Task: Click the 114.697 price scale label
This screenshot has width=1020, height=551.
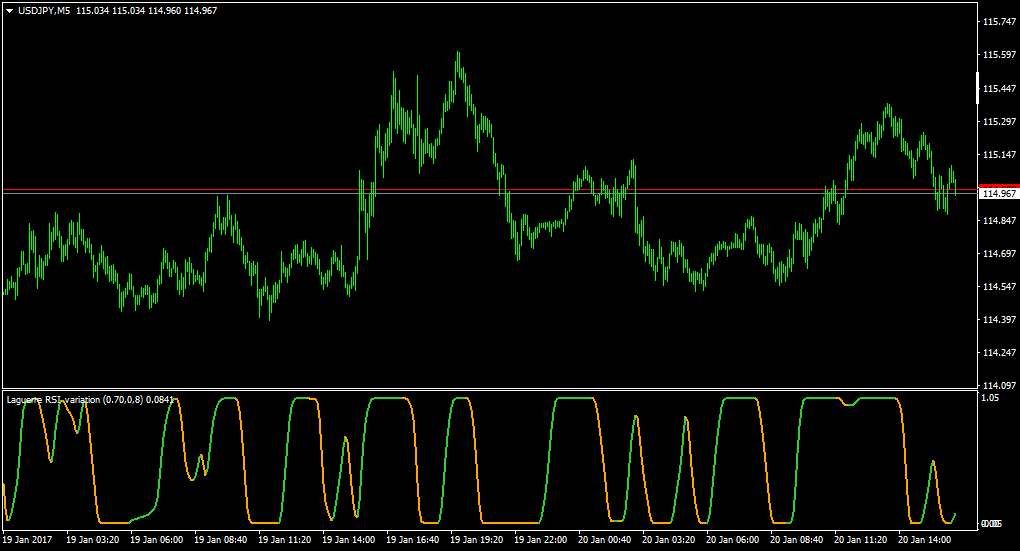Action: [999, 254]
